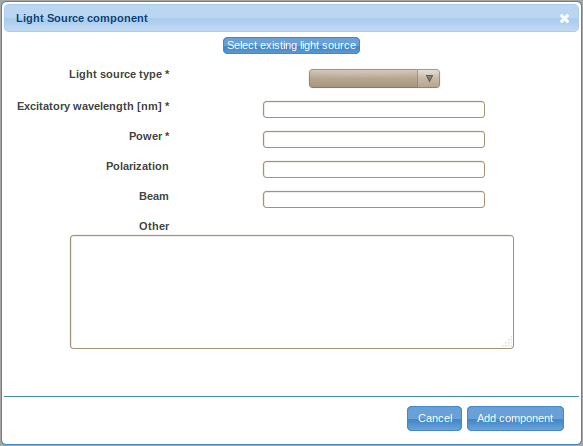The height and width of the screenshot is (446, 583).
Task: Click Select existing light source button
Action: click(292, 45)
